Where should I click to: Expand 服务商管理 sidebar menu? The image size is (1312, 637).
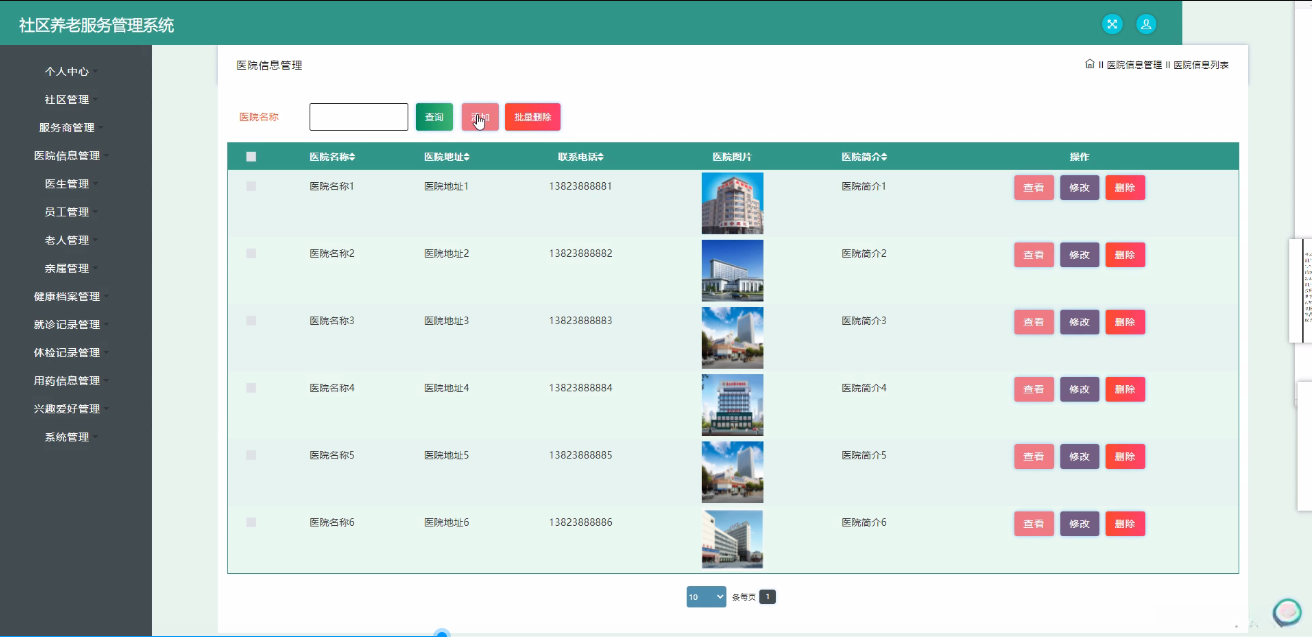68,128
